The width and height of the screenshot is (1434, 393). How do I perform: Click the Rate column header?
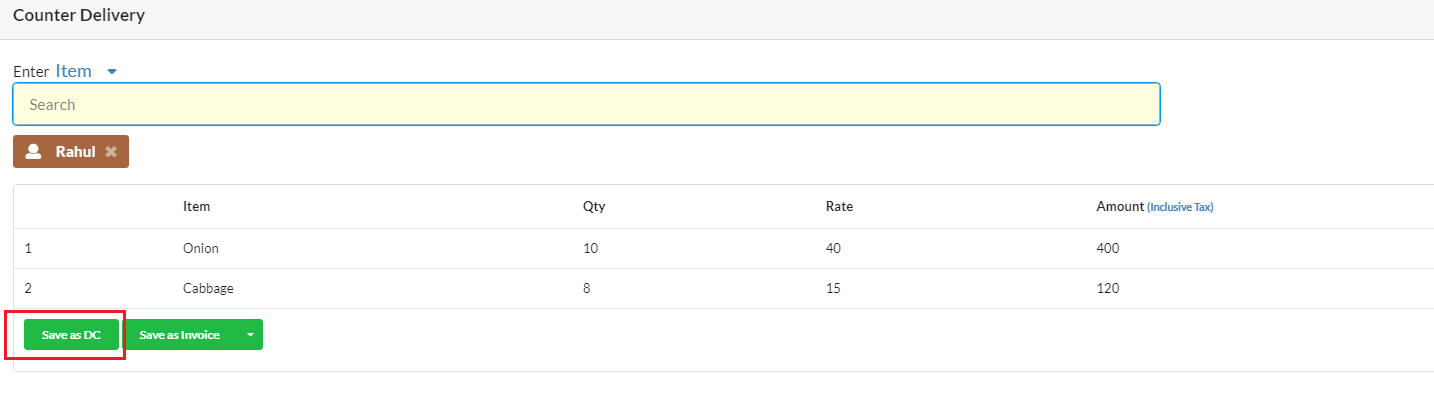839,206
